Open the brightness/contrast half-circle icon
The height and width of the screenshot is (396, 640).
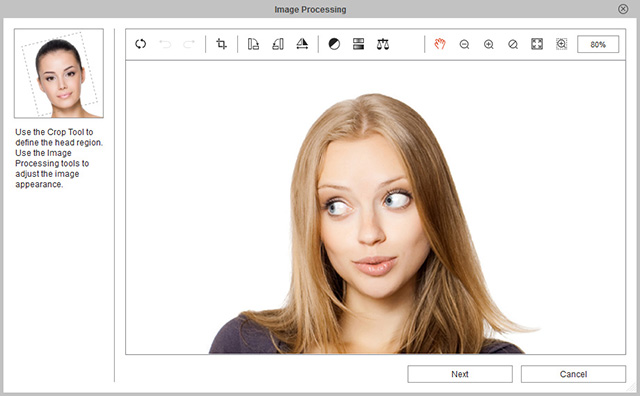coord(334,44)
